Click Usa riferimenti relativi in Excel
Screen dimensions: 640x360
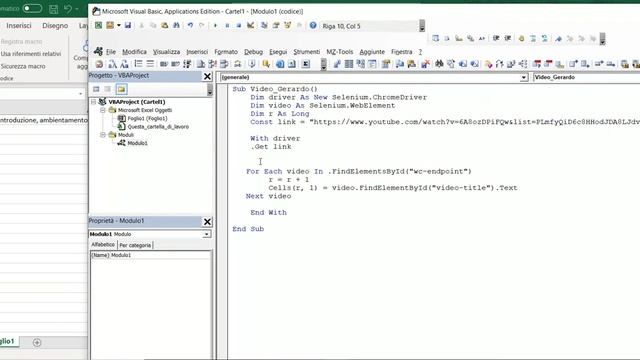(31, 53)
